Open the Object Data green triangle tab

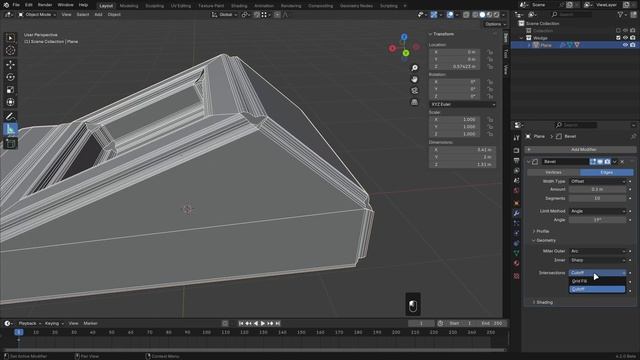click(x=516, y=253)
